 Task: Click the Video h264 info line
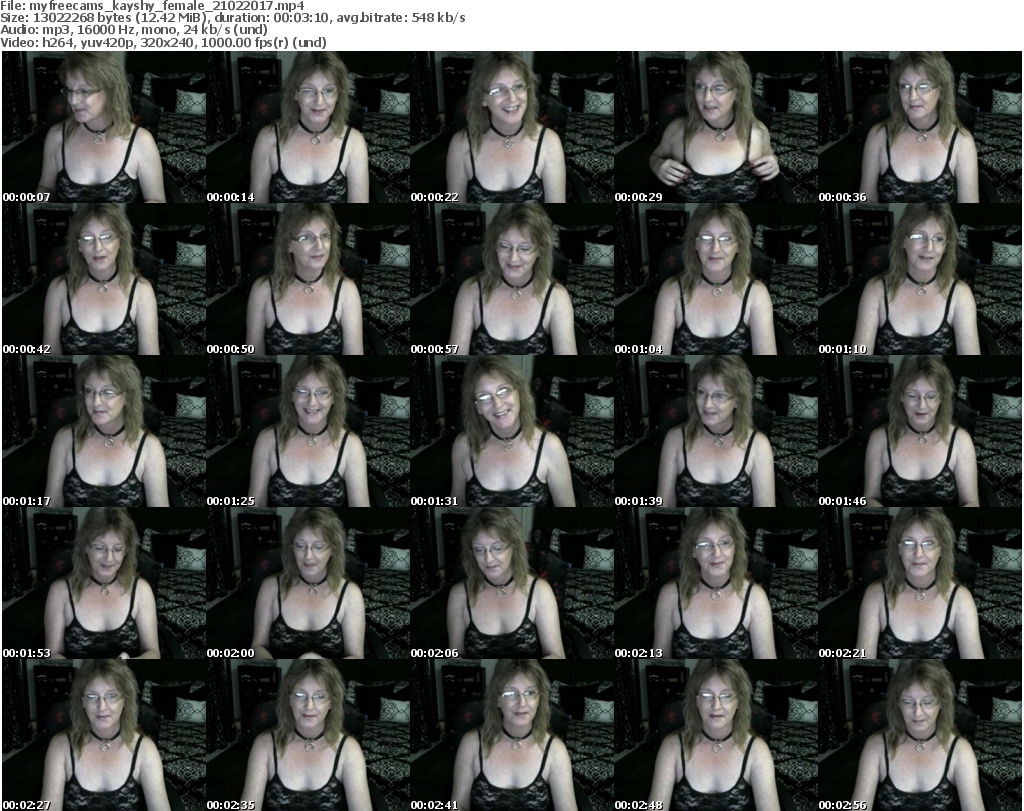[163, 42]
